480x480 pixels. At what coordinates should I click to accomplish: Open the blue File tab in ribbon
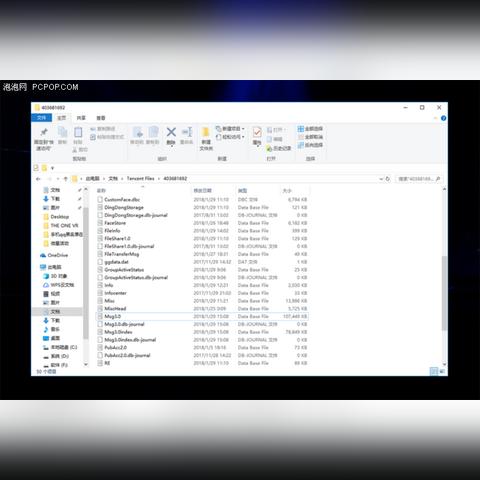pos(41,118)
